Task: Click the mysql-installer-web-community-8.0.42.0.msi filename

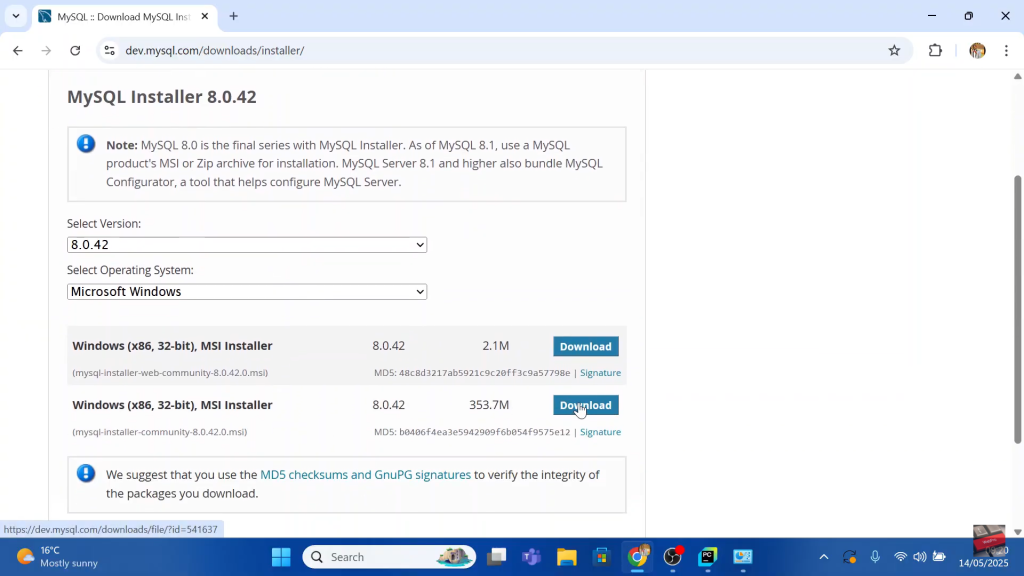Action: pos(170,373)
